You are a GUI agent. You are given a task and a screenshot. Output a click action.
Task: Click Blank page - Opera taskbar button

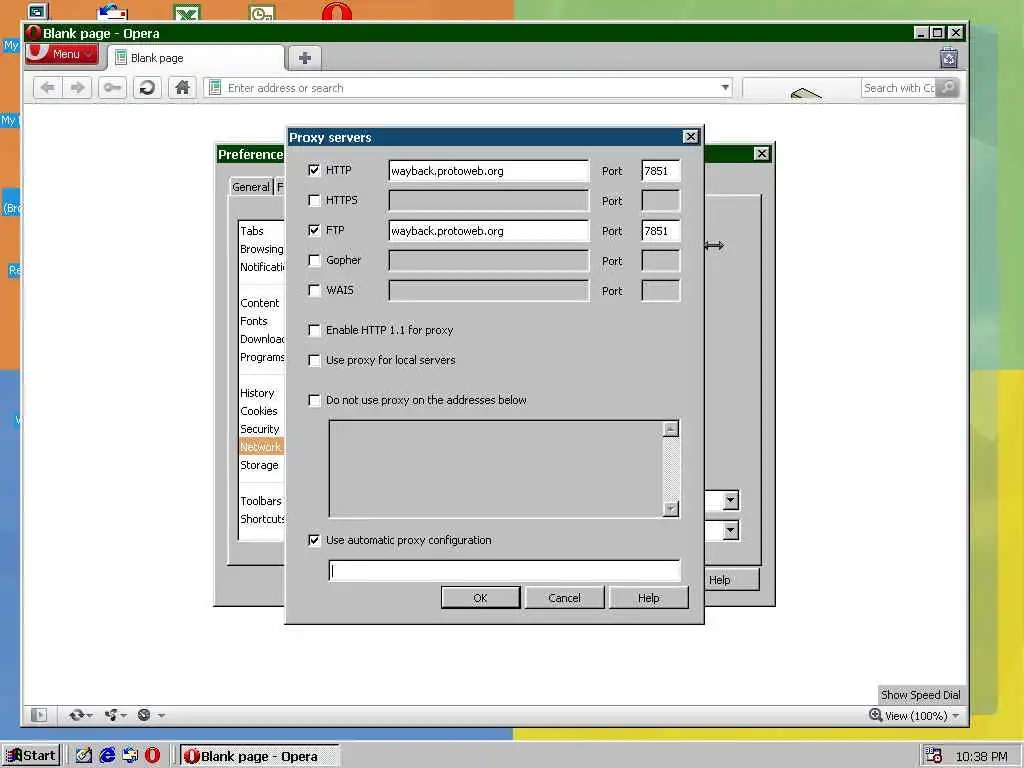click(x=259, y=756)
